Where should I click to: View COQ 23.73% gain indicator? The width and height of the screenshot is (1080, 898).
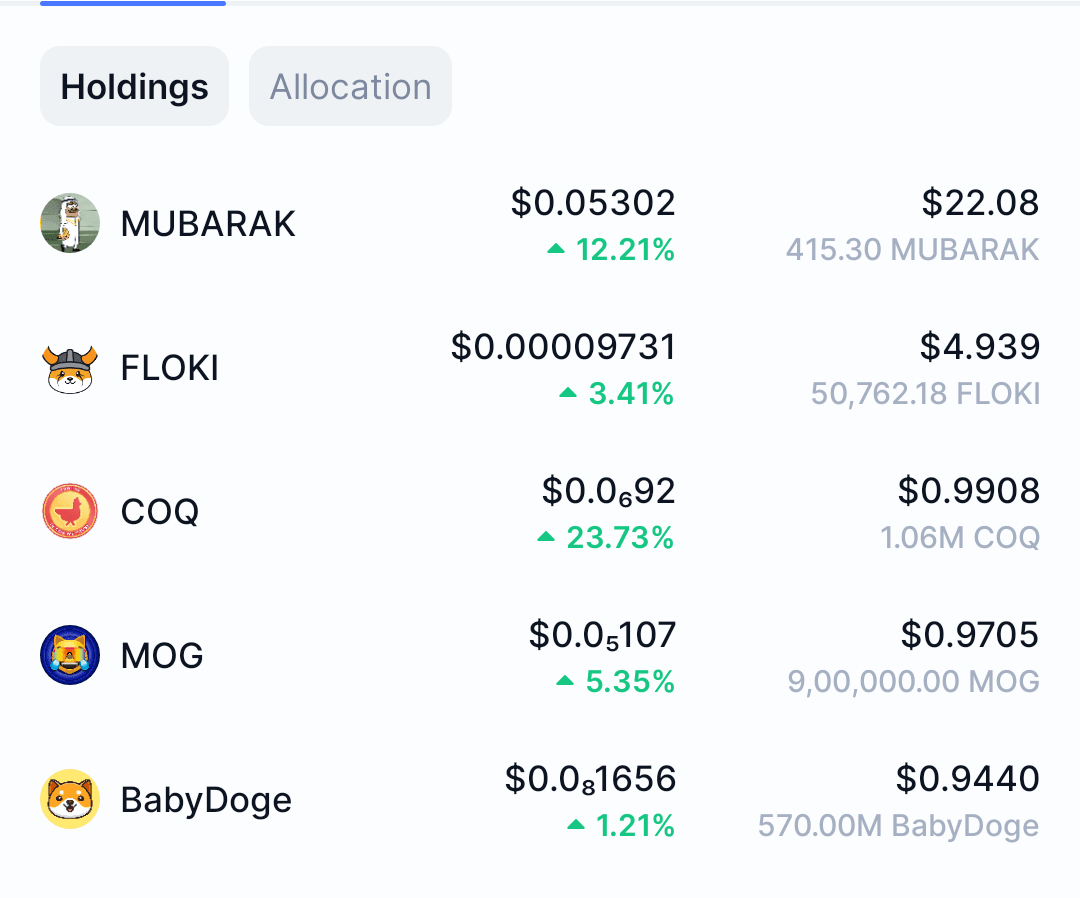coord(605,538)
